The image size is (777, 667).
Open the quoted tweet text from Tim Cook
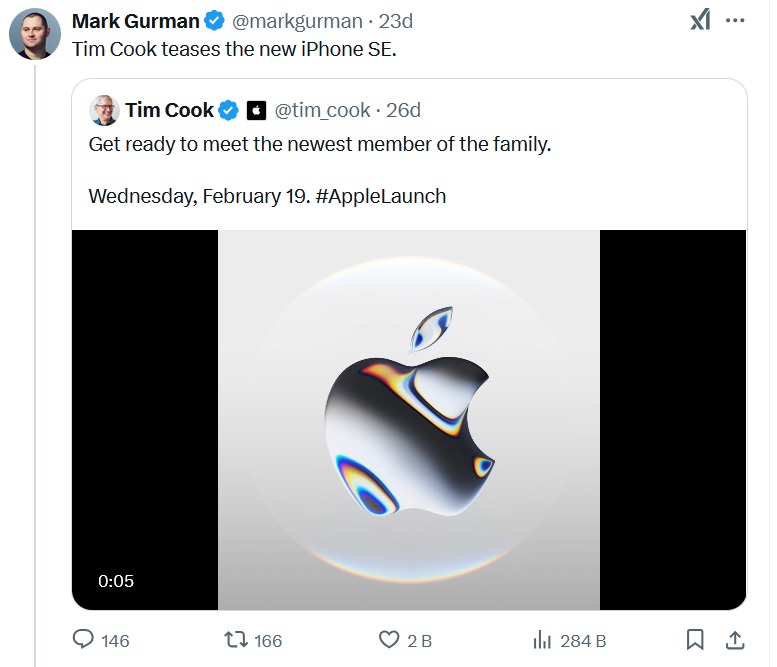[320, 145]
